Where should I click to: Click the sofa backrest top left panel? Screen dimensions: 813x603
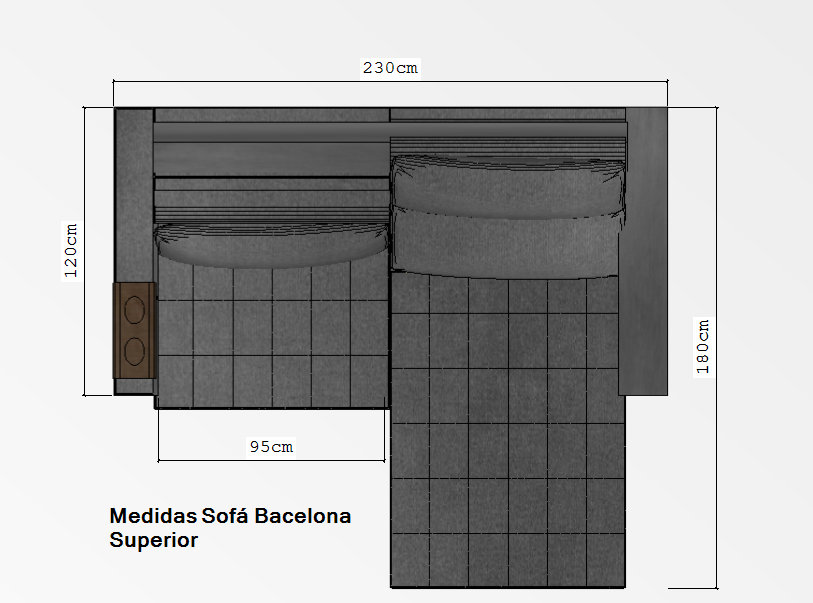(271, 116)
